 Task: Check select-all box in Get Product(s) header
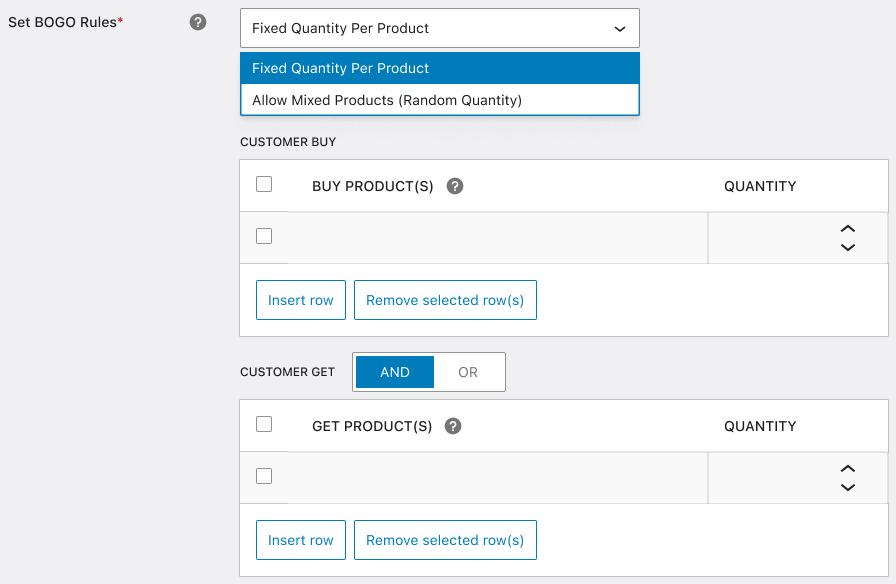[x=264, y=424]
